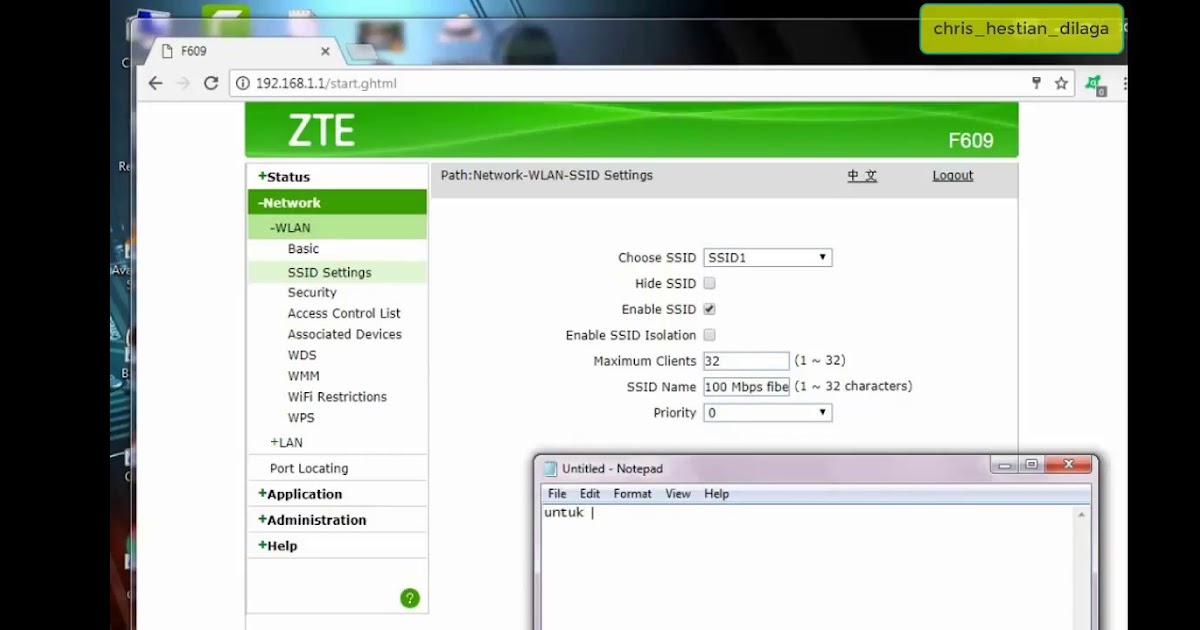Click the browser address bar URL
Screen dimensions: 1200x630
326,83
